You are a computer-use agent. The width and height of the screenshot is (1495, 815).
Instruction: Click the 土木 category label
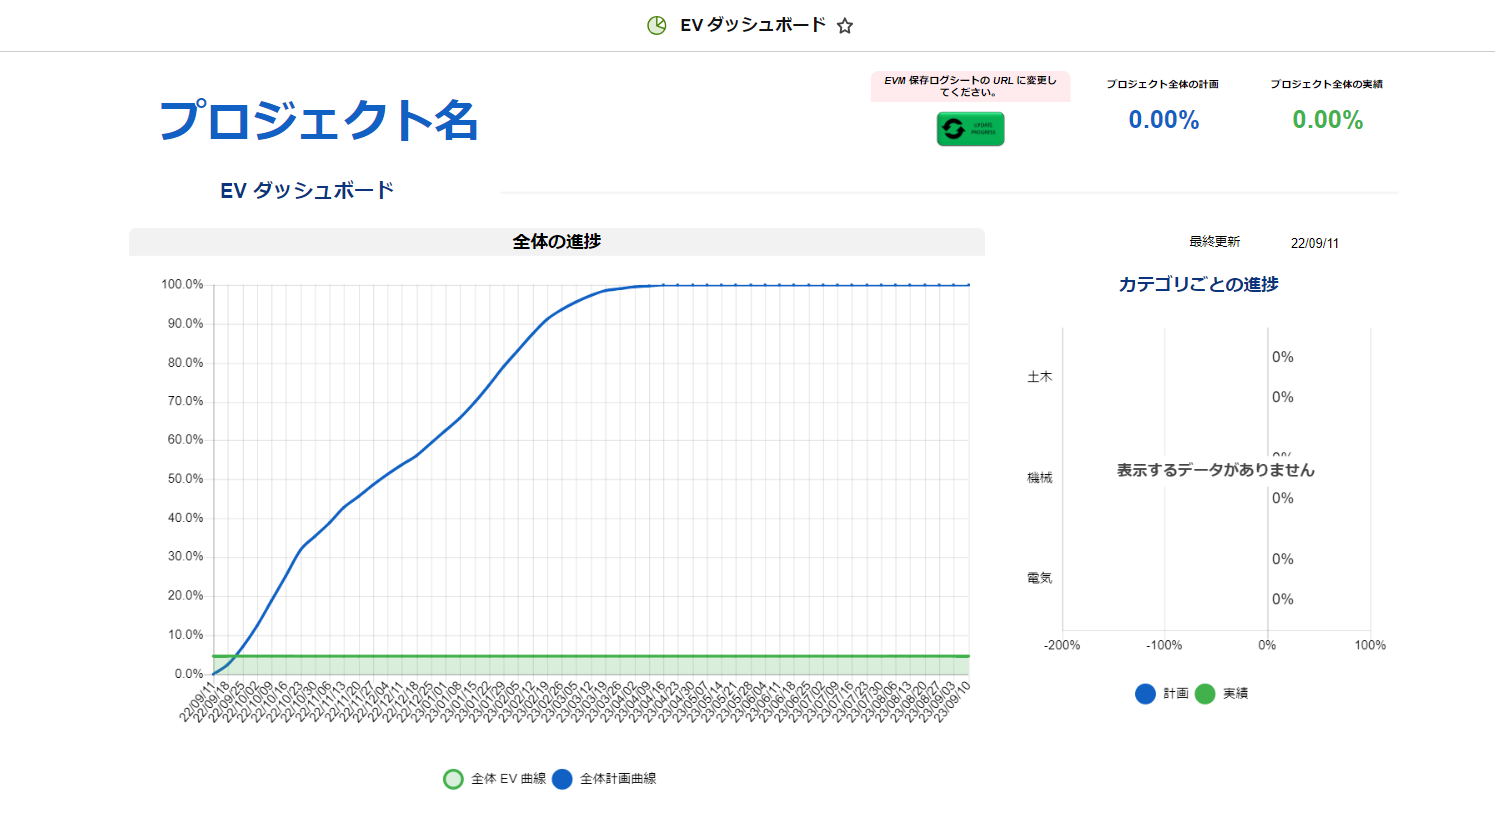(1040, 377)
